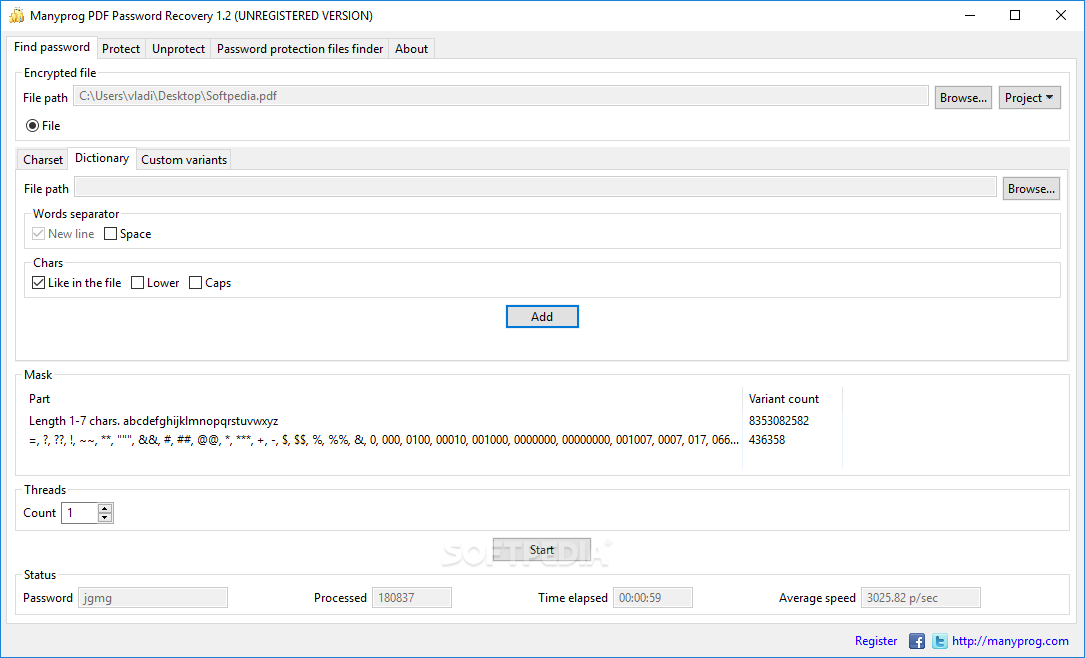Open the Custom variants sub-tab
The height and width of the screenshot is (658, 1085).
(184, 160)
